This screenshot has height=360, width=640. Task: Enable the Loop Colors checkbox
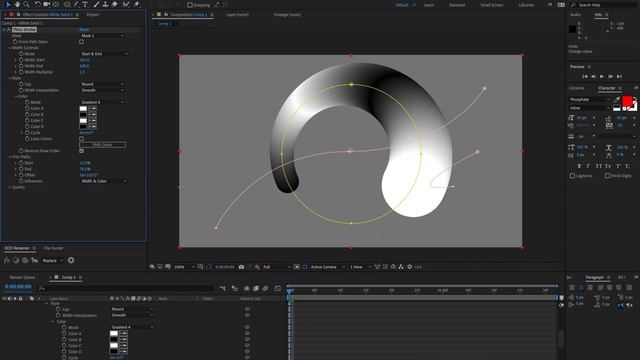pos(82,139)
